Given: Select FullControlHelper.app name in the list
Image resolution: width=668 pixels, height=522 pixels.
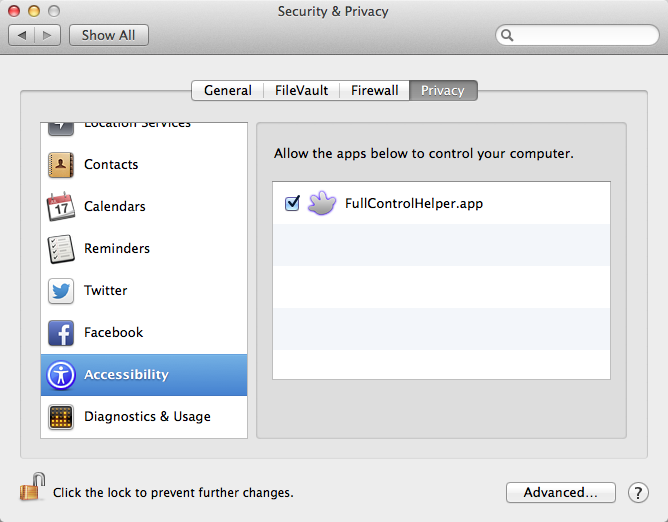Looking at the screenshot, I should pyautogui.click(x=414, y=204).
